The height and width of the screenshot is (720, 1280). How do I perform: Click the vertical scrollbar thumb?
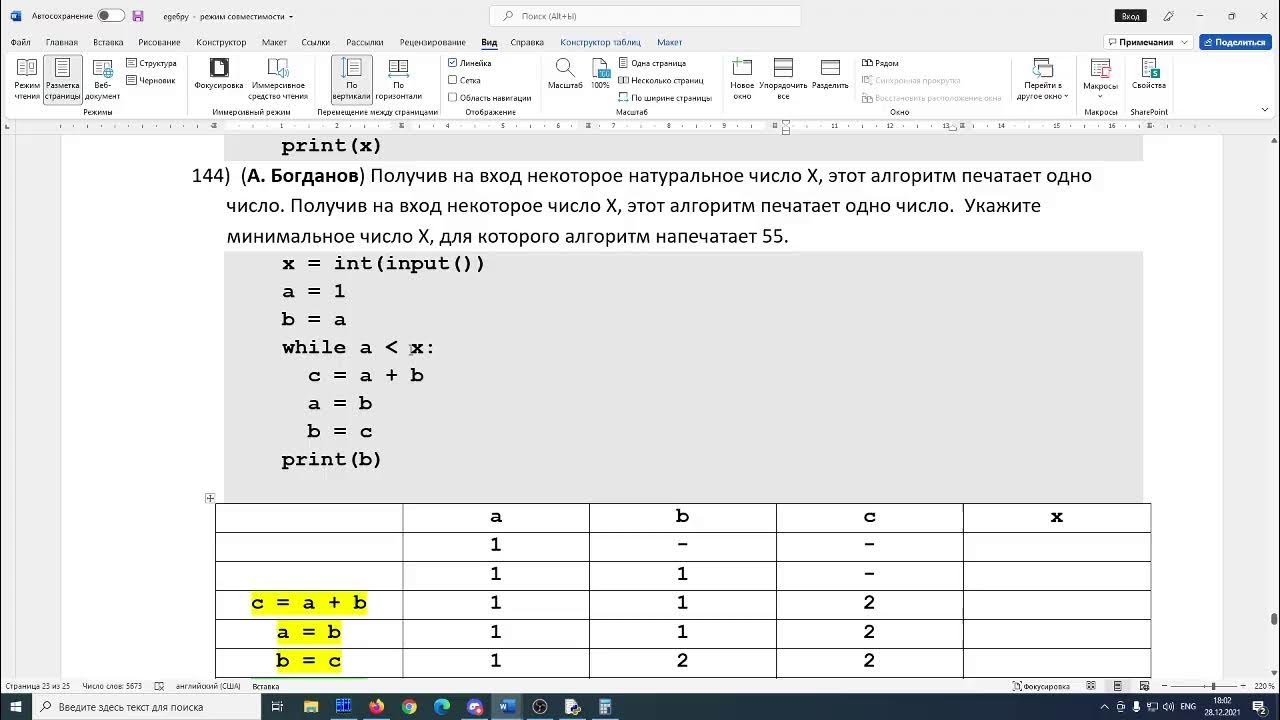[1273, 618]
